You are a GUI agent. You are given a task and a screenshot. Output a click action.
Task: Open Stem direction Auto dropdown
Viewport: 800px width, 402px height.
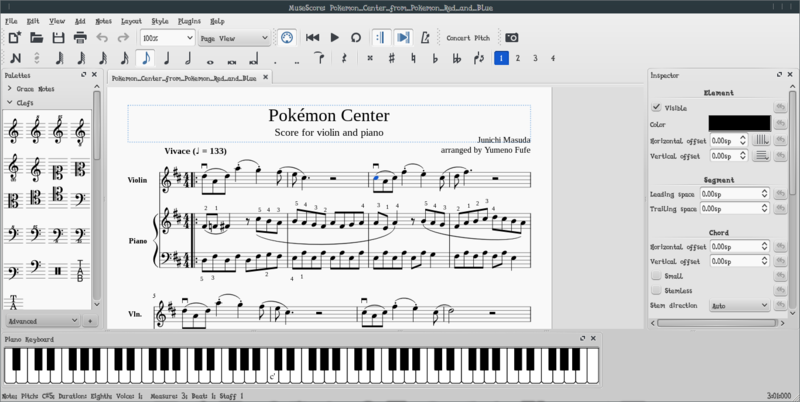[x=739, y=306]
